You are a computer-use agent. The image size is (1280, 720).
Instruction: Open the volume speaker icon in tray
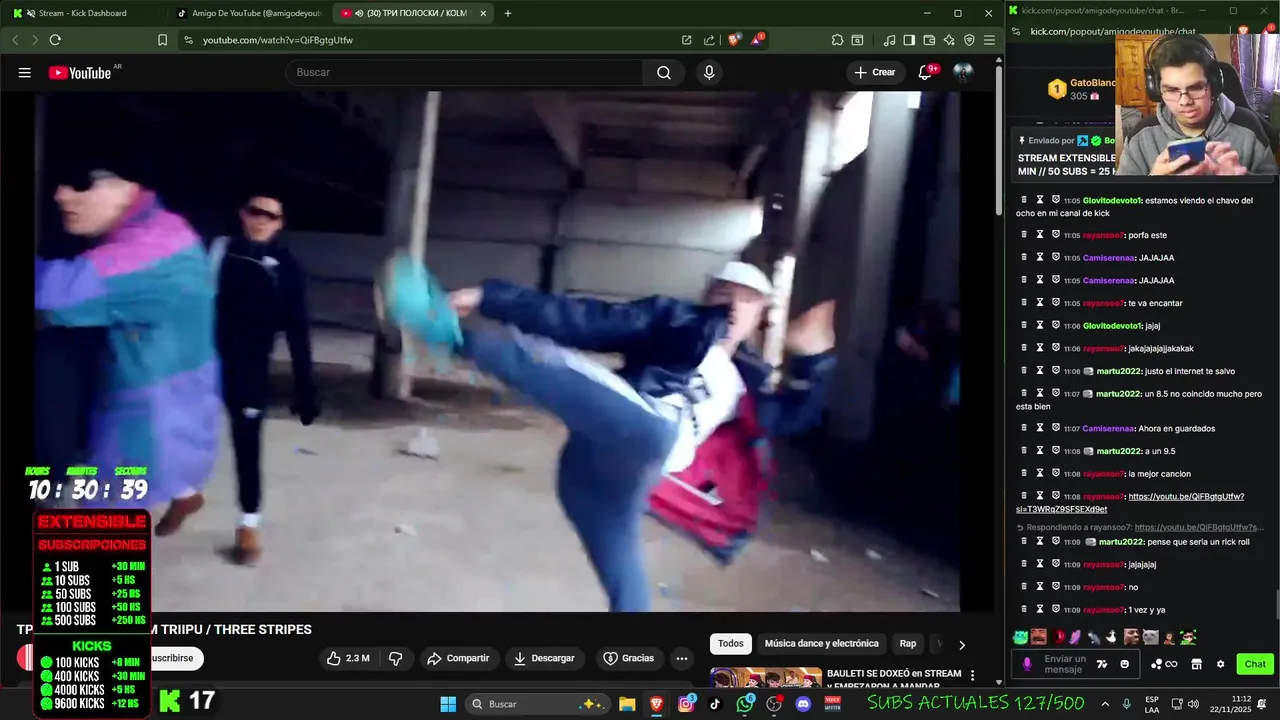(1193, 704)
